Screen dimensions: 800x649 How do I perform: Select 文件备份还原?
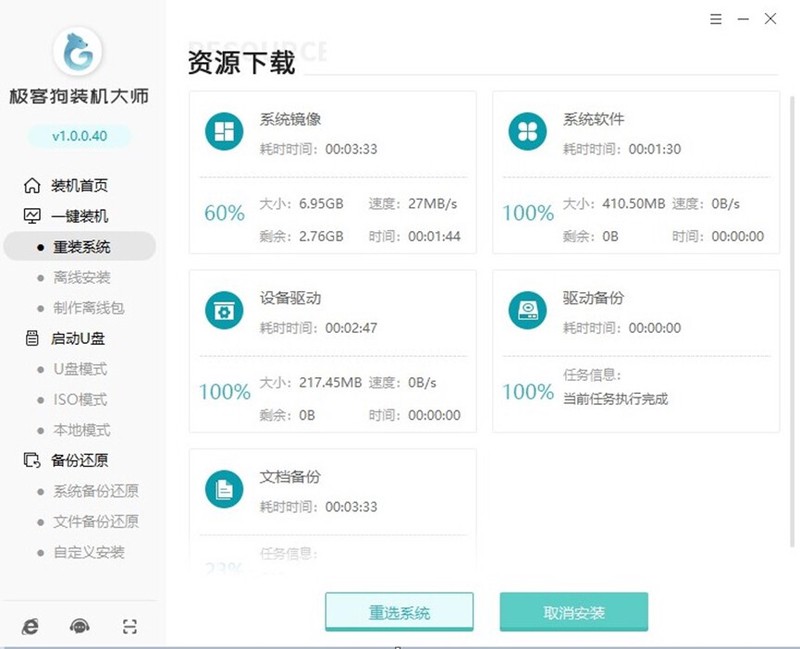(96, 521)
